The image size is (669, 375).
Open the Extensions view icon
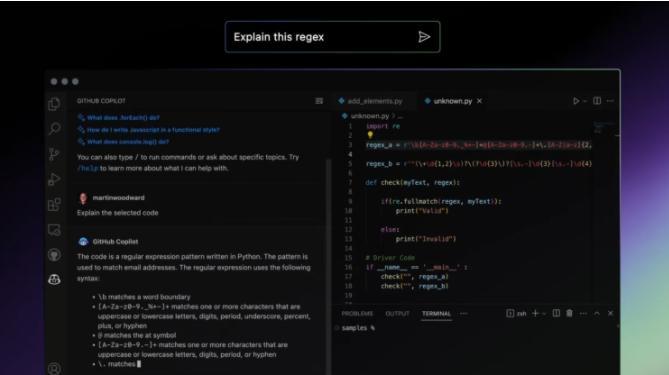[54, 204]
